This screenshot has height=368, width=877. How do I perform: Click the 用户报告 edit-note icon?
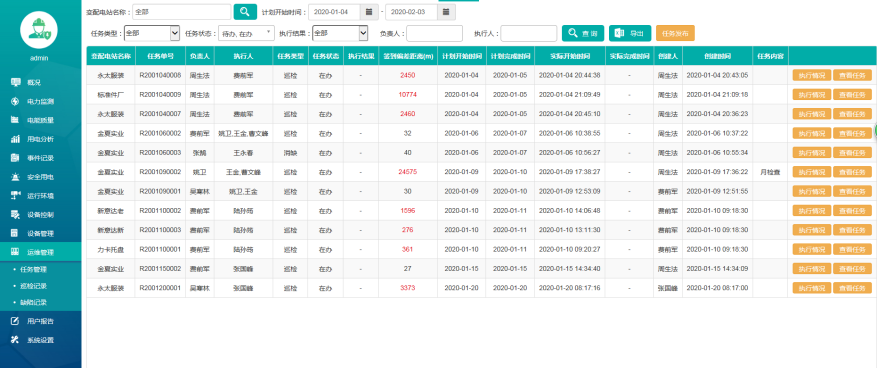click(x=16, y=321)
